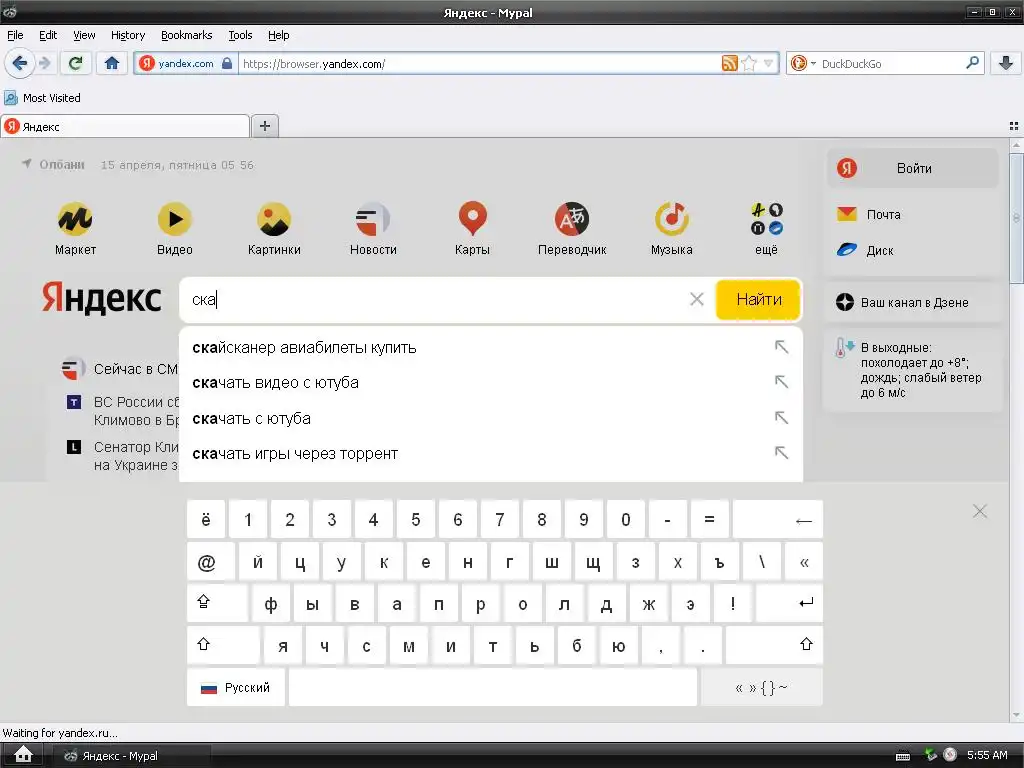Tap the spacebar on the virtual keyboard
Image resolution: width=1024 pixels, height=768 pixels.
tap(492, 688)
